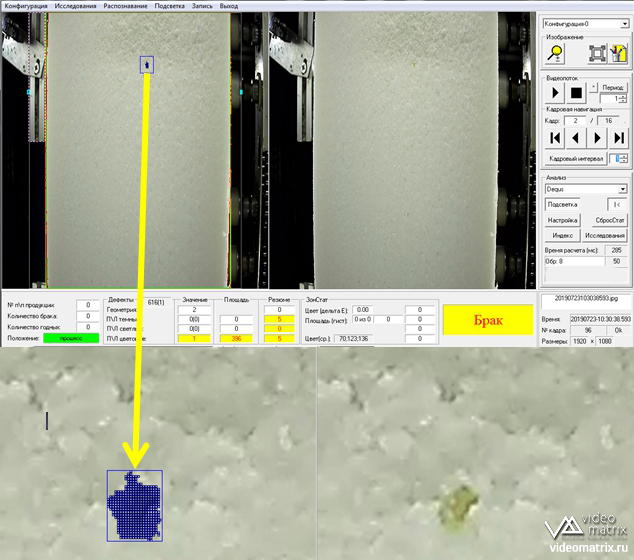
Task: Start video stream with play button
Action: pyautogui.click(x=555, y=93)
